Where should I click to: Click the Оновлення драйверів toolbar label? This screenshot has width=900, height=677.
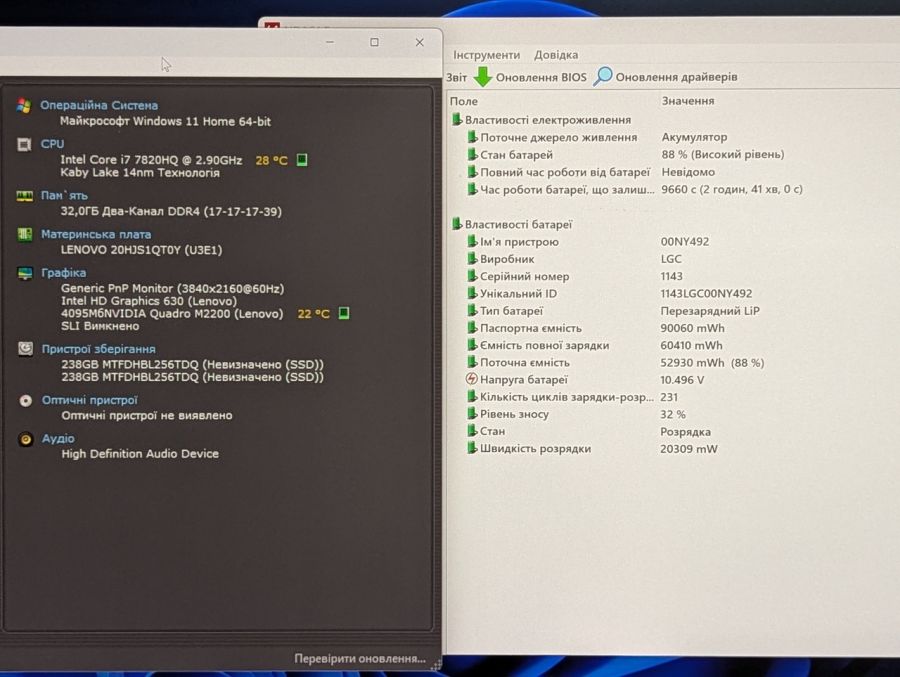pos(676,76)
